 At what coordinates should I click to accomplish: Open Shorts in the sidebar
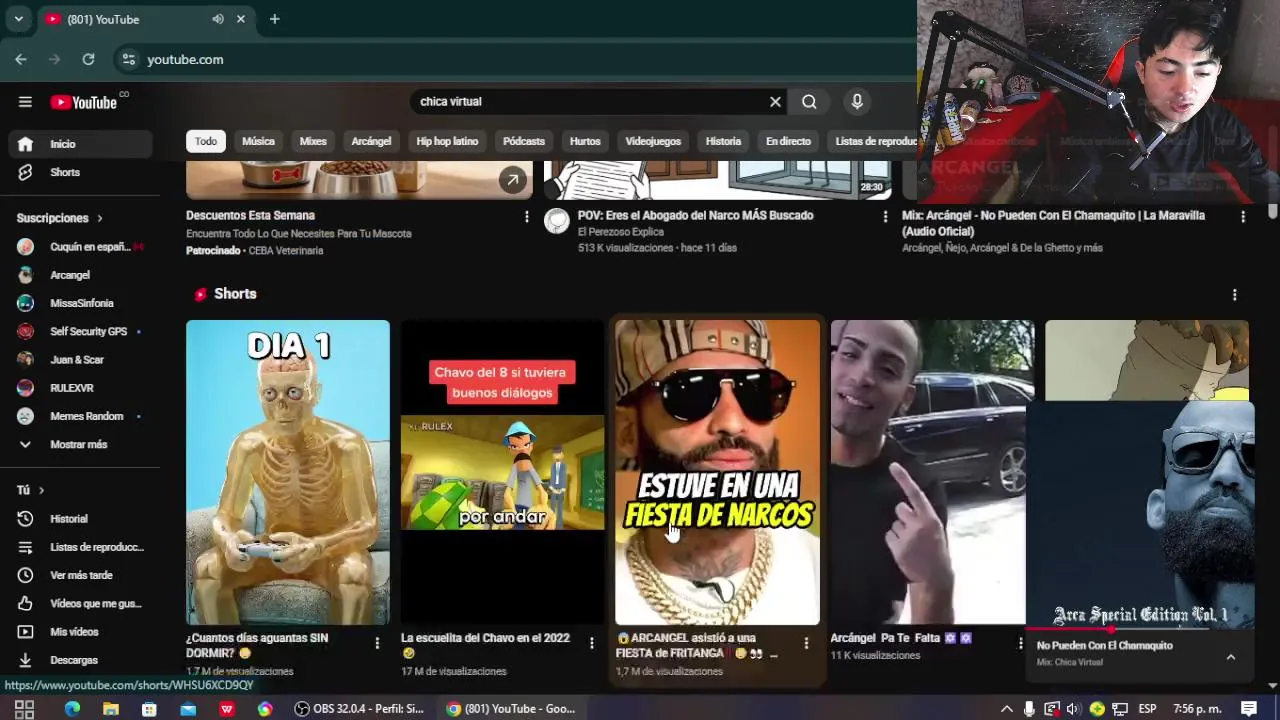(80, 172)
